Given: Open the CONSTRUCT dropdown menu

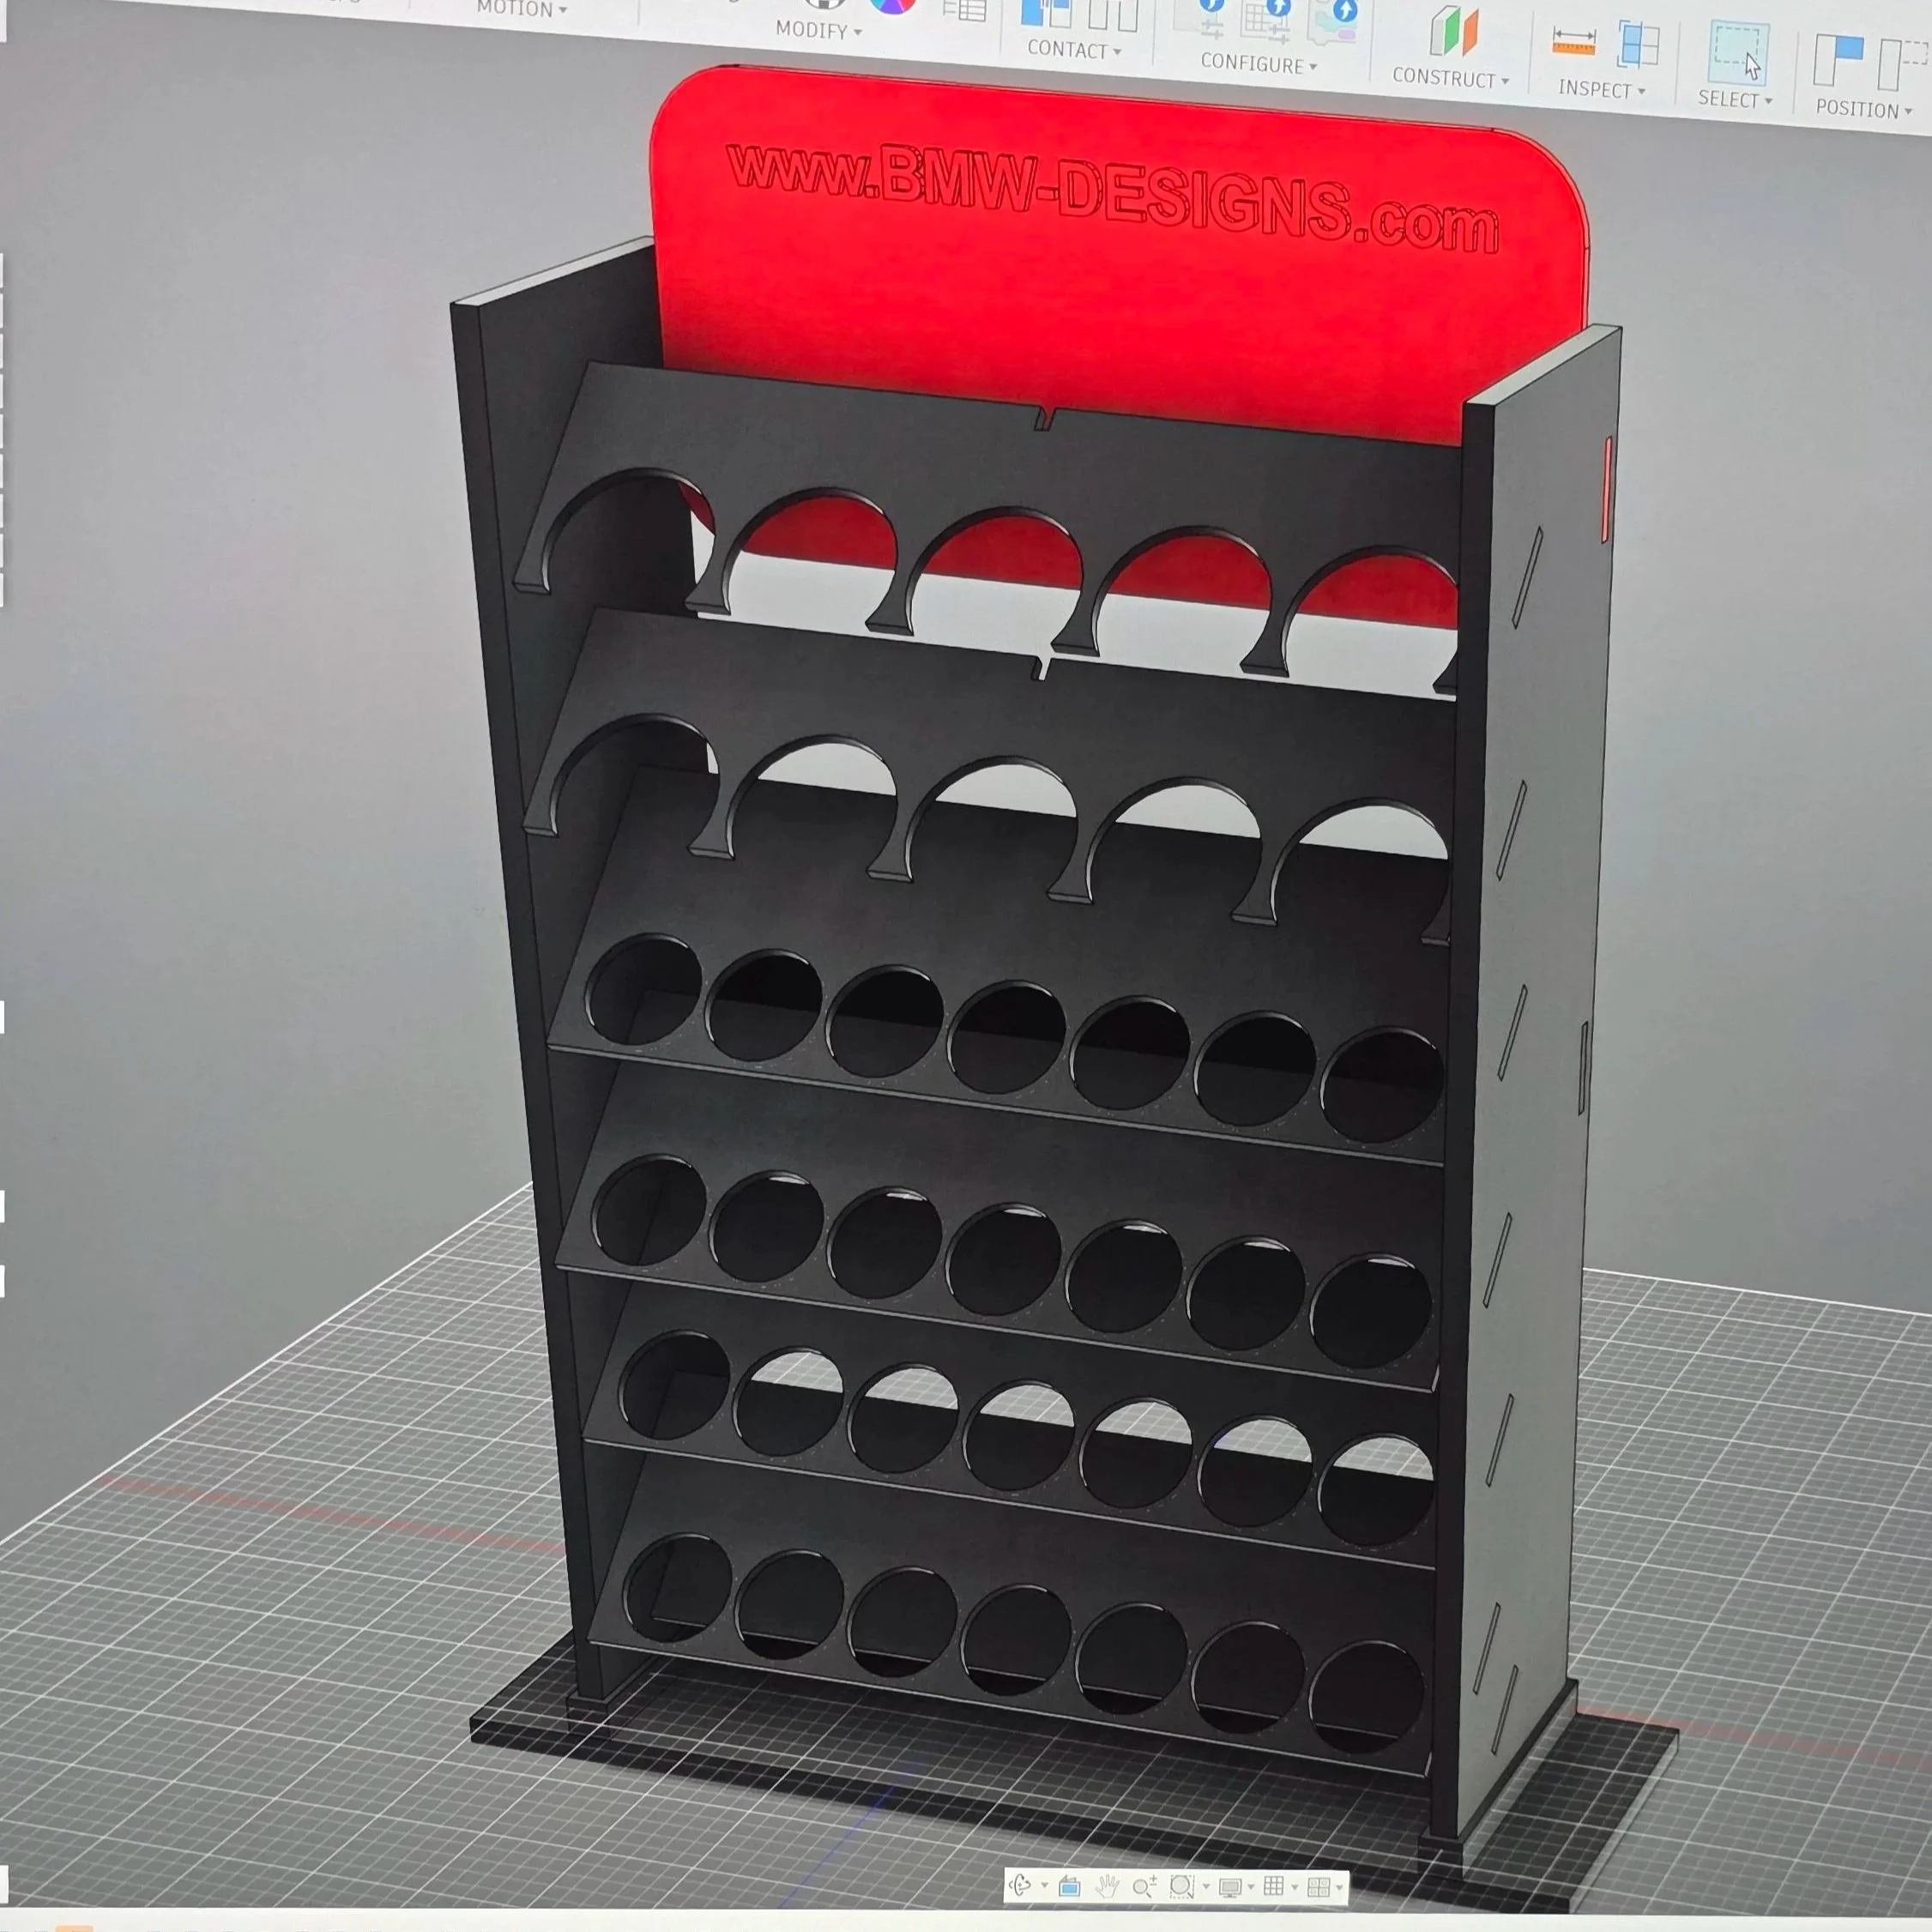Looking at the screenshot, I should 1450,77.
